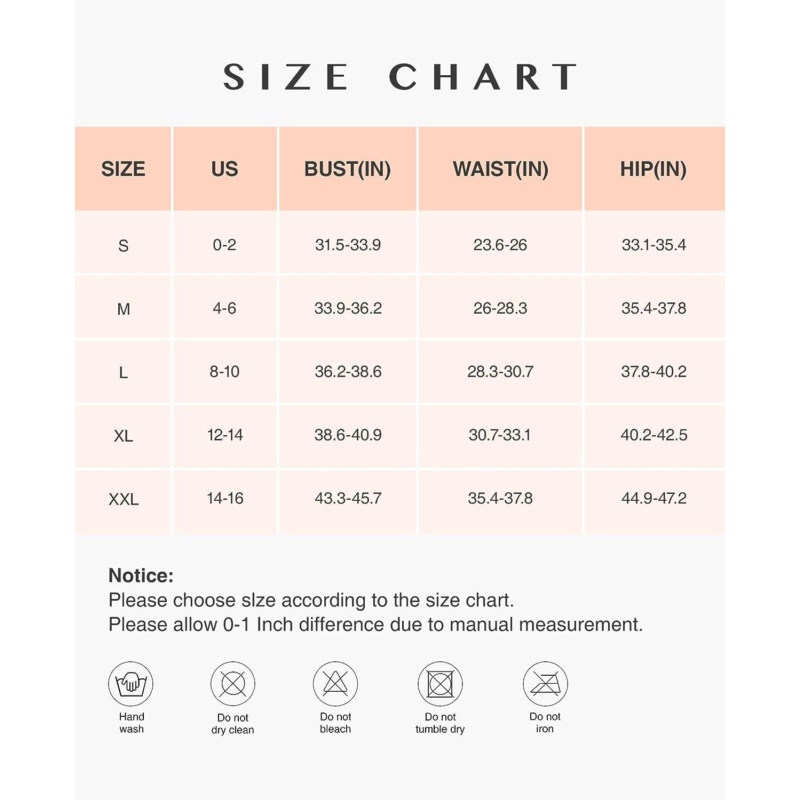Click the SIZE CHART title
The width and height of the screenshot is (800, 800).
pos(400,77)
